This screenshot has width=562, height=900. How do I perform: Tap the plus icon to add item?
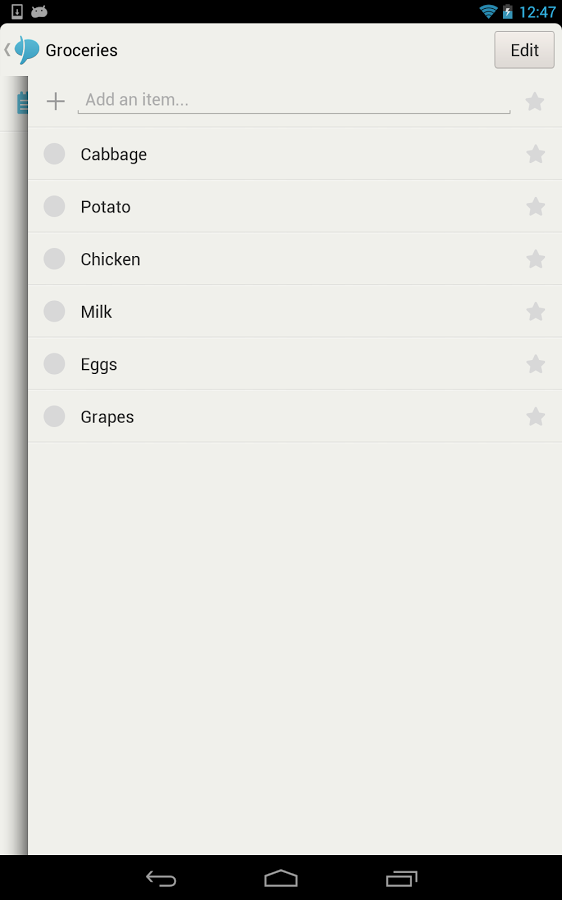pos(56,101)
